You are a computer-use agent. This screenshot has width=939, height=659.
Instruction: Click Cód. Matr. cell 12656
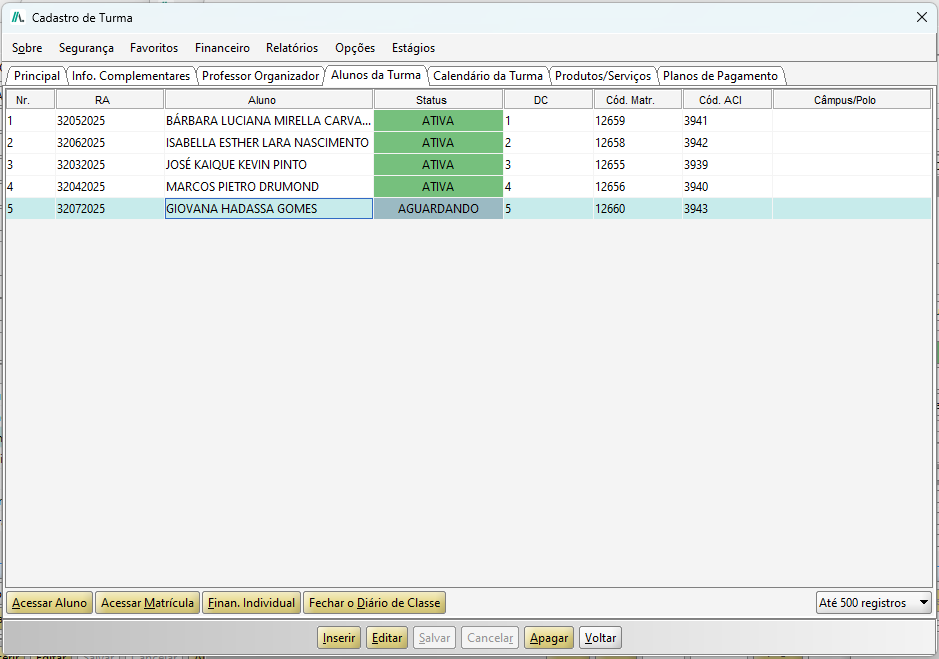coord(638,186)
